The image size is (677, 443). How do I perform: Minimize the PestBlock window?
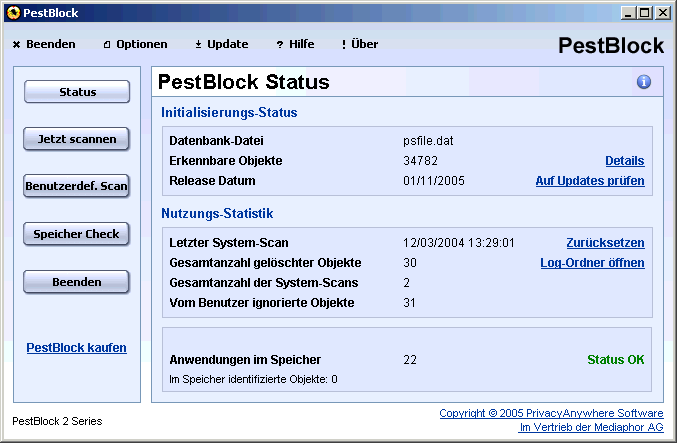[628, 13]
